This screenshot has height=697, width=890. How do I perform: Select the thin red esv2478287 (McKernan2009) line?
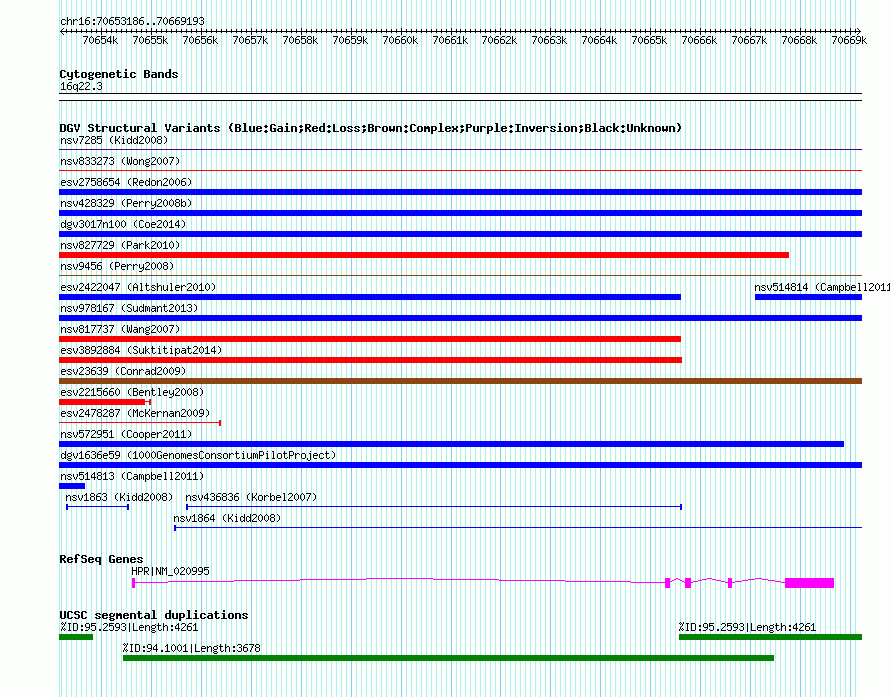[x=140, y=423]
